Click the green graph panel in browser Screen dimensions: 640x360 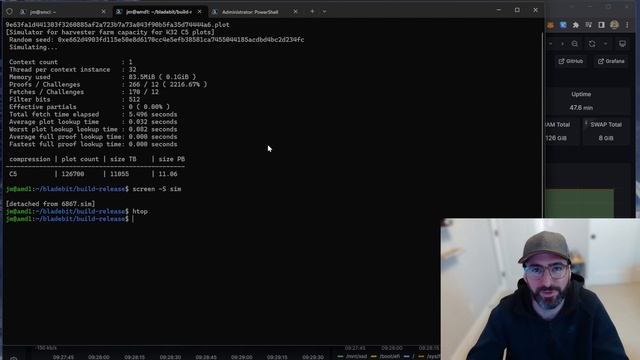click(x=579, y=203)
